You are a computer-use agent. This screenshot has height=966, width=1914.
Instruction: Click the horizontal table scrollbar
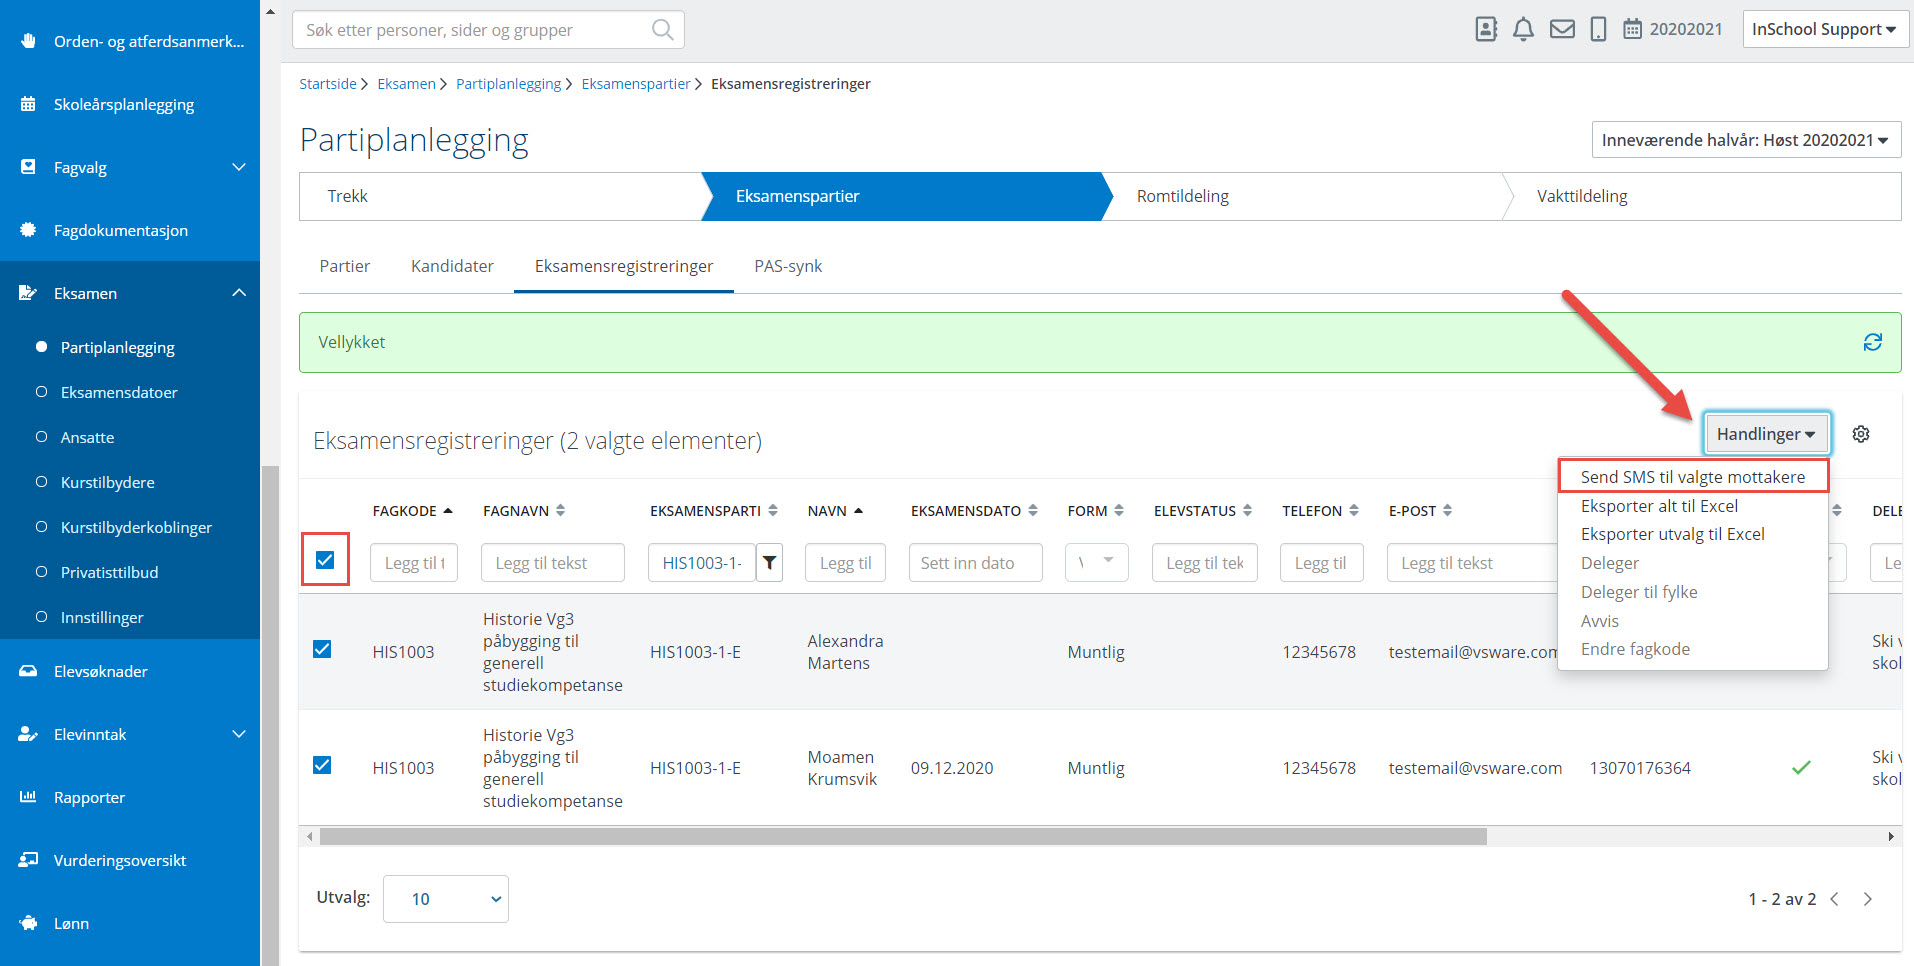pyautogui.click(x=903, y=836)
